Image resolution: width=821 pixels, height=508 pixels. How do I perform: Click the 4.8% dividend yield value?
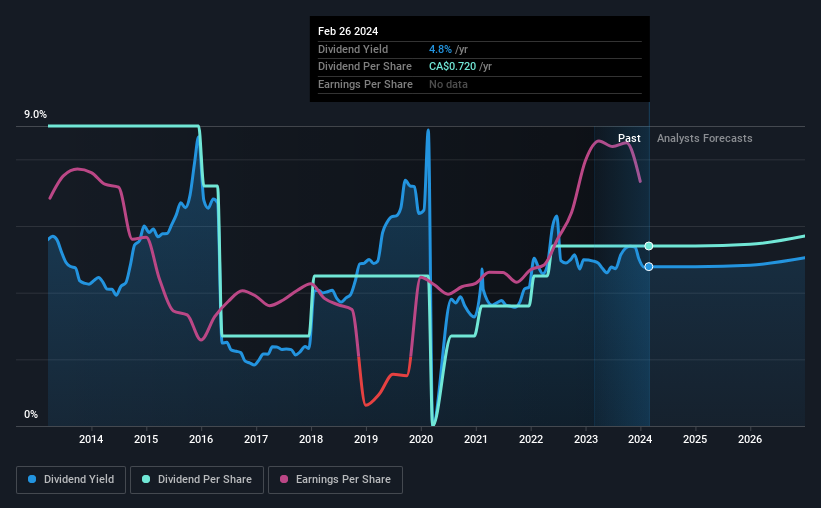(x=440, y=49)
